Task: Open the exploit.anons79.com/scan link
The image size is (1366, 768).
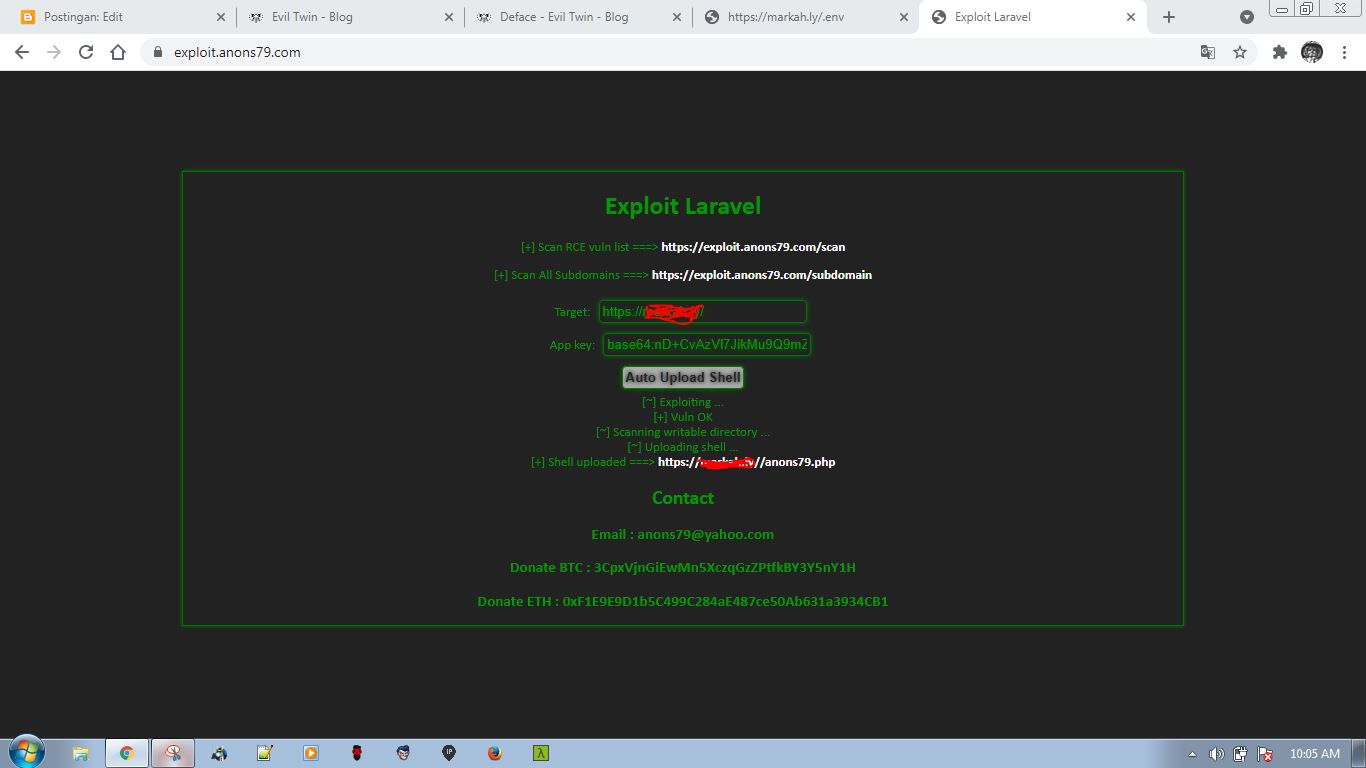Action: (753, 247)
